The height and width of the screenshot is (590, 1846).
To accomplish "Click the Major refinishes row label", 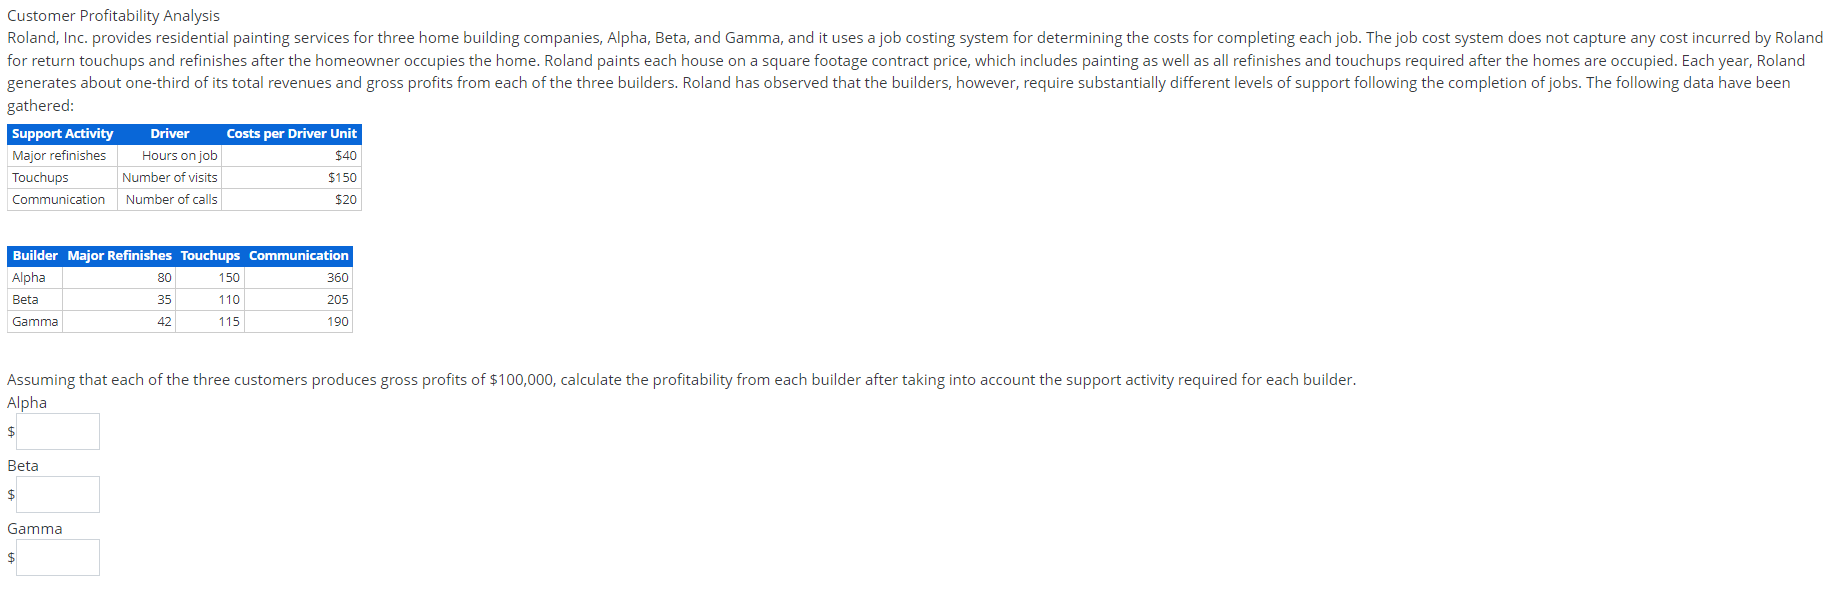I will (x=58, y=155).
